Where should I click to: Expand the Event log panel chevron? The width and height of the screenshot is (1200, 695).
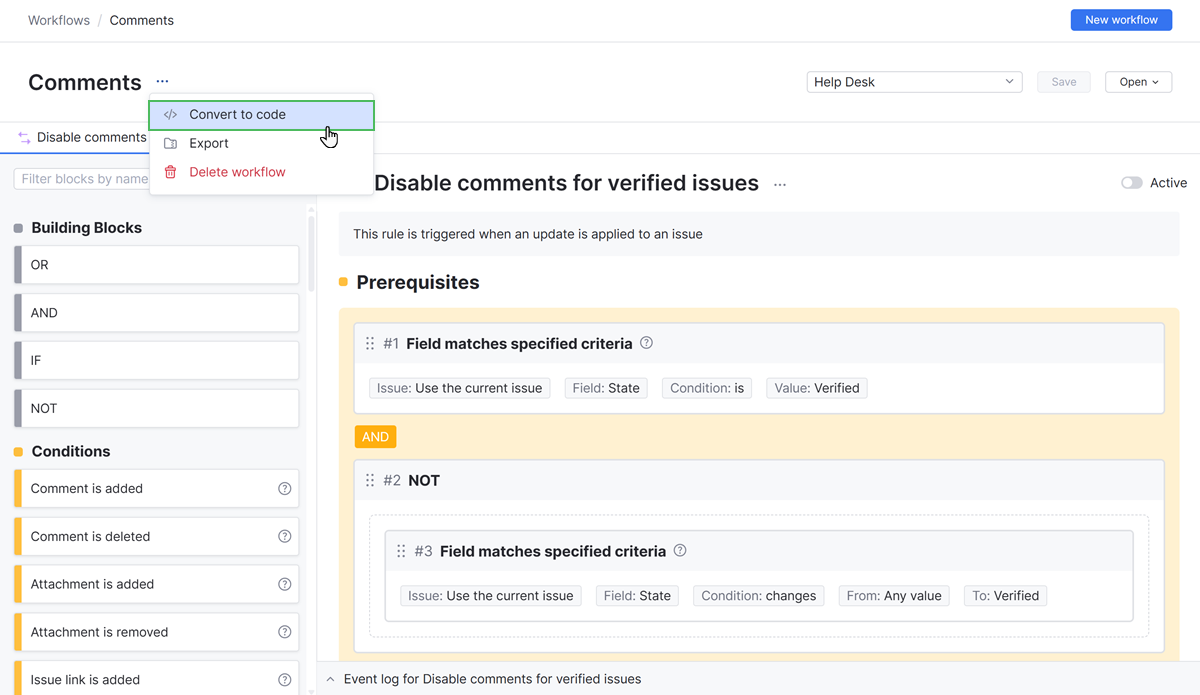coord(330,680)
